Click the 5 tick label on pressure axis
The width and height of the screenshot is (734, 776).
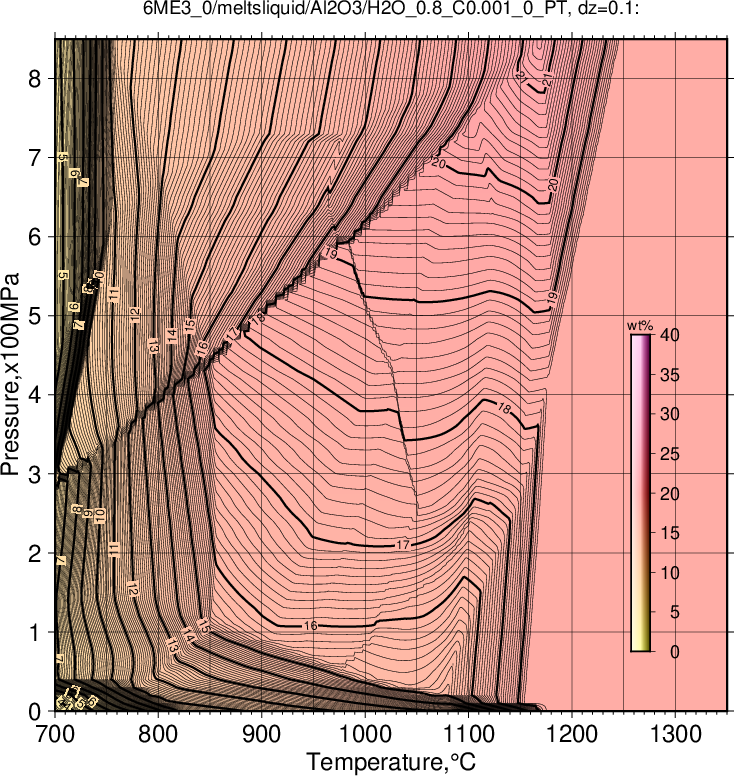[35, 316]
